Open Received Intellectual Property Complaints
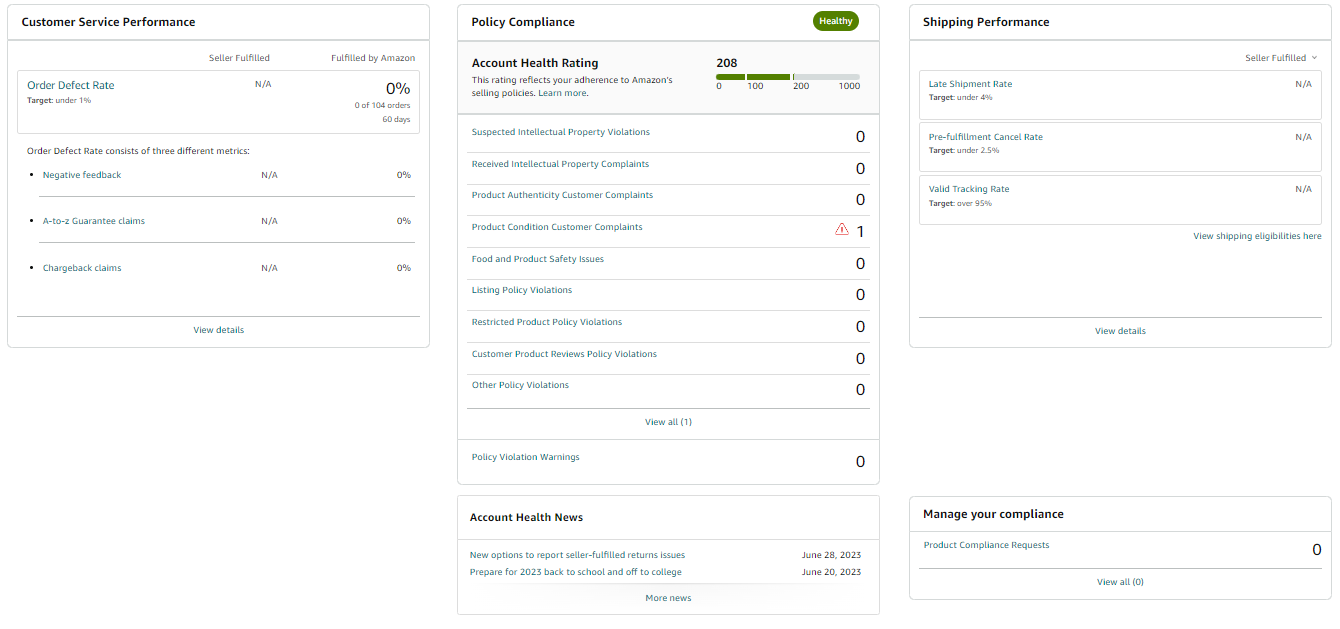The image size is (1340, 629). [560, 164]
